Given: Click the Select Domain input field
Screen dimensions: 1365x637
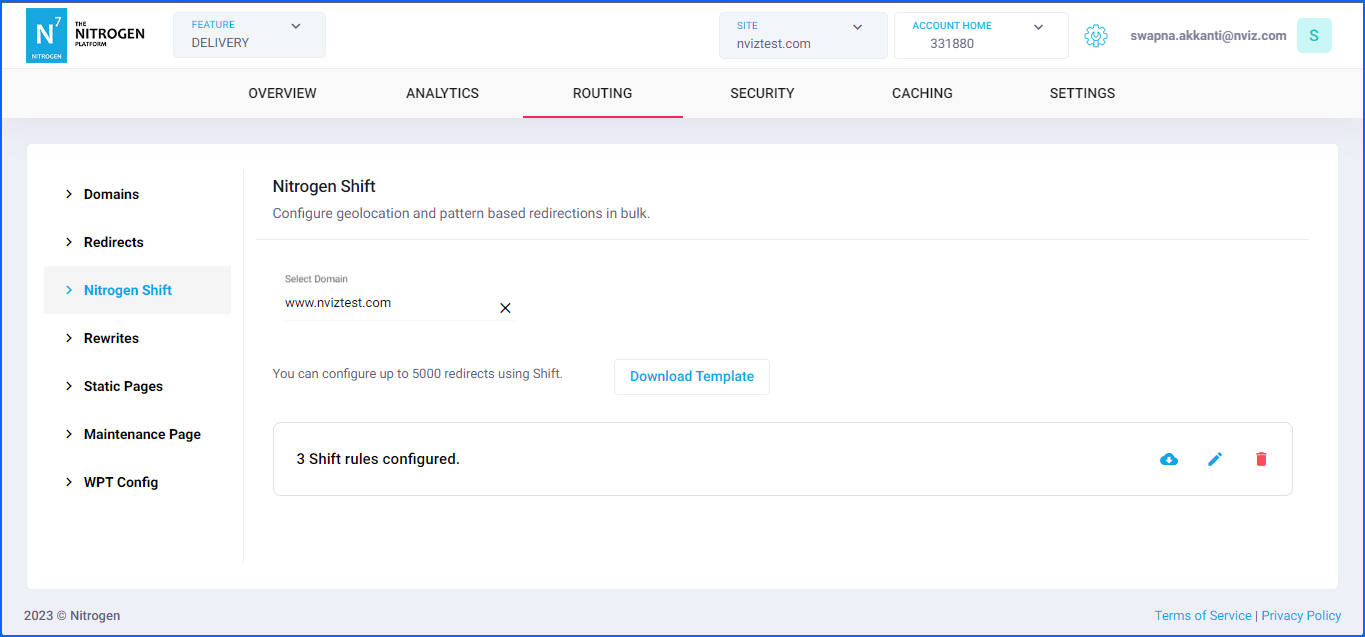Looking at the screenshot, I should pos(385,303).
